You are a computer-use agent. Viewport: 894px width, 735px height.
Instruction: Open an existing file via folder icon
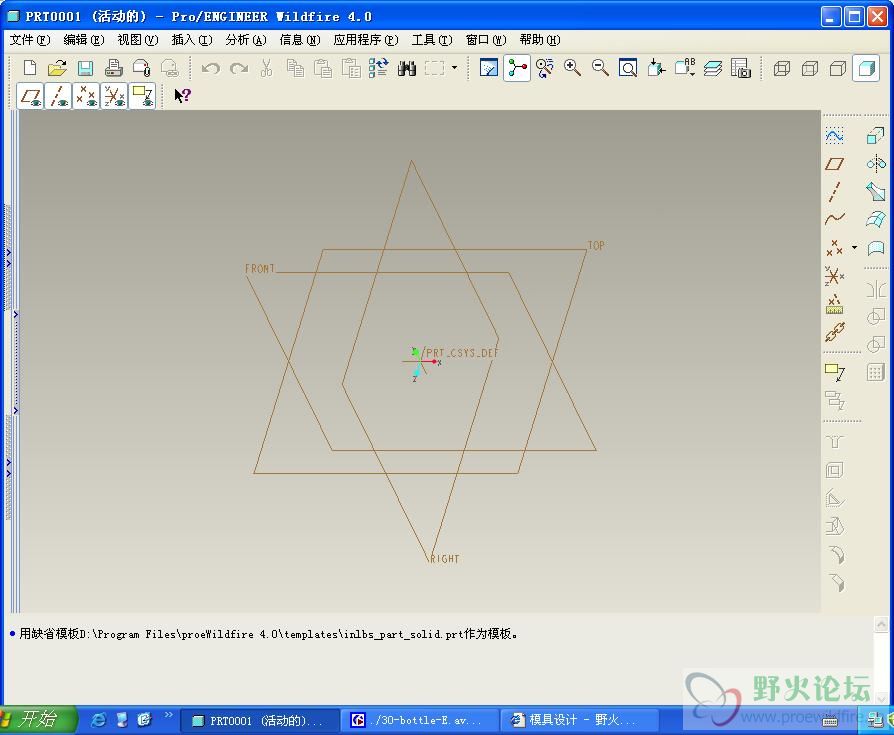click(x=57, y=68)
